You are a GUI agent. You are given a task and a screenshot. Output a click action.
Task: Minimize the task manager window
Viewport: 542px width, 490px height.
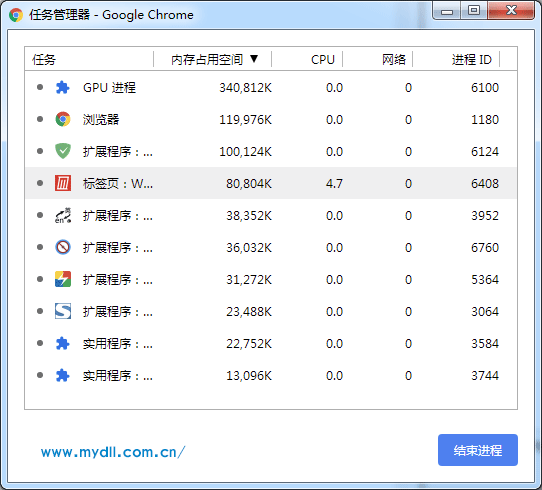point(447,11)
